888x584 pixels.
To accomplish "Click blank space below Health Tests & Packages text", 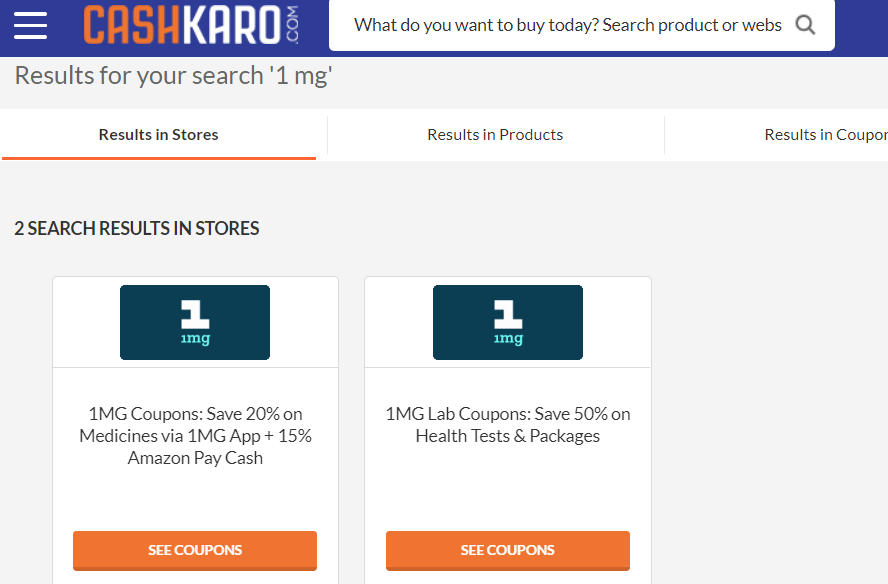I will click(x=508, y=487).
